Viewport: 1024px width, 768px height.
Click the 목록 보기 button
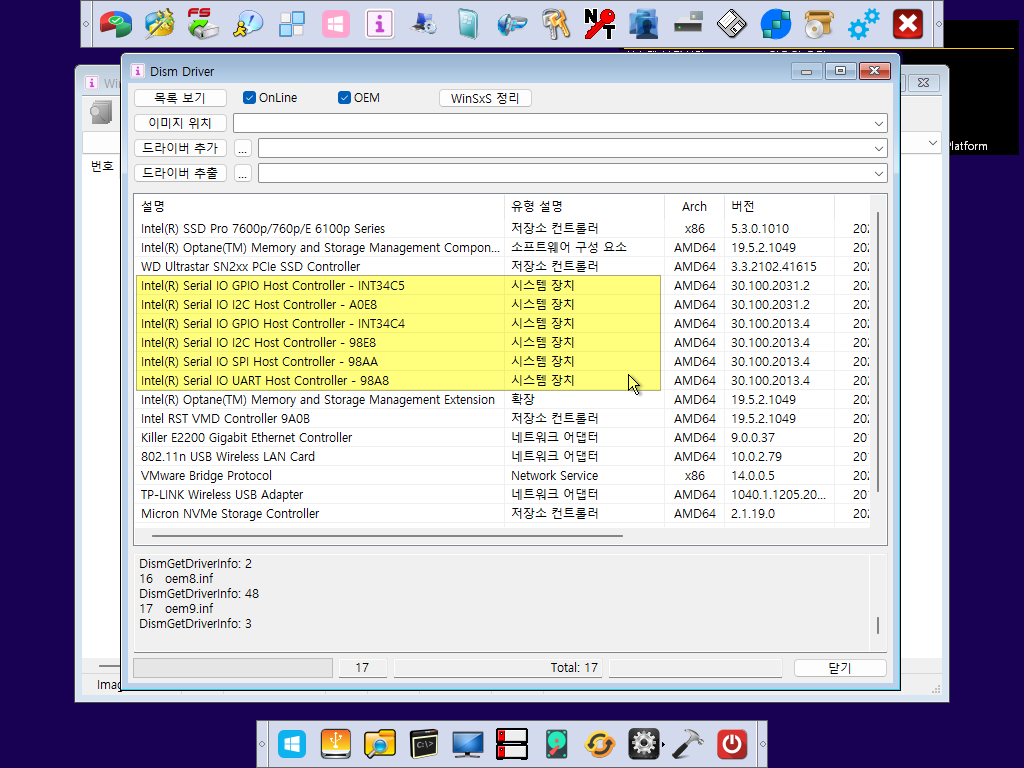(180, 98)
